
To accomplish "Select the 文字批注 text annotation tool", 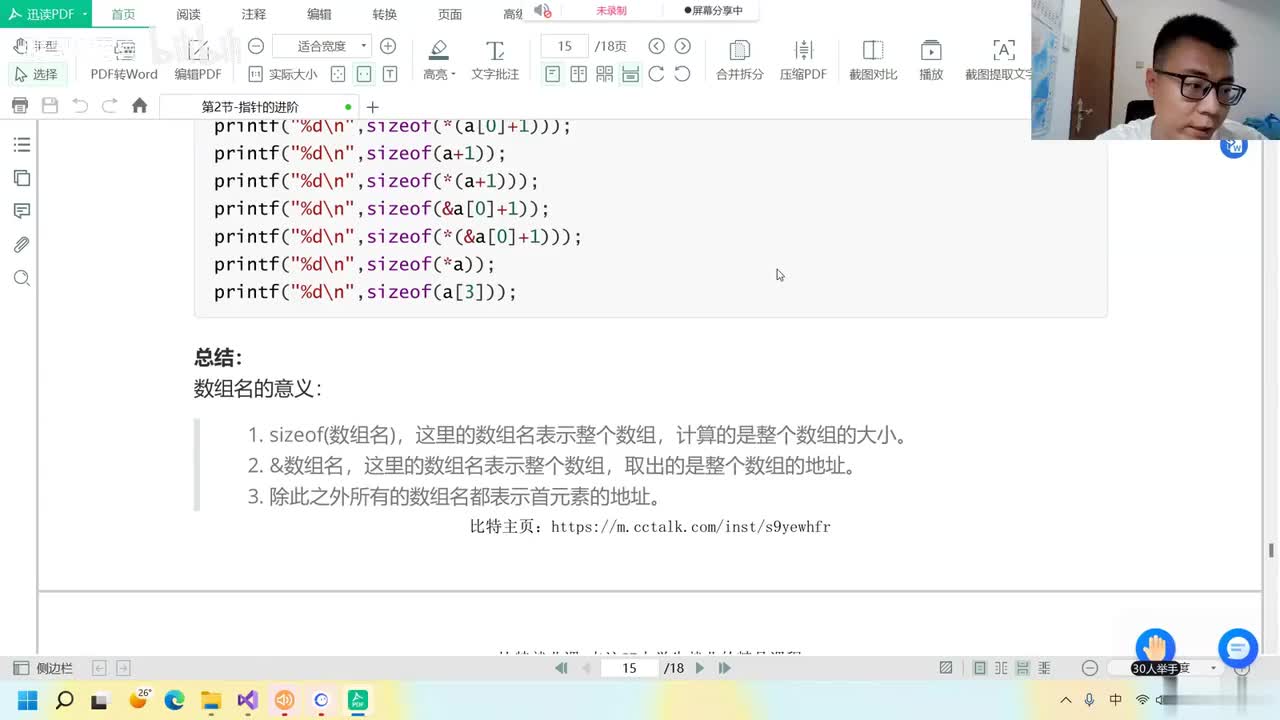I will tap(495, 60).
